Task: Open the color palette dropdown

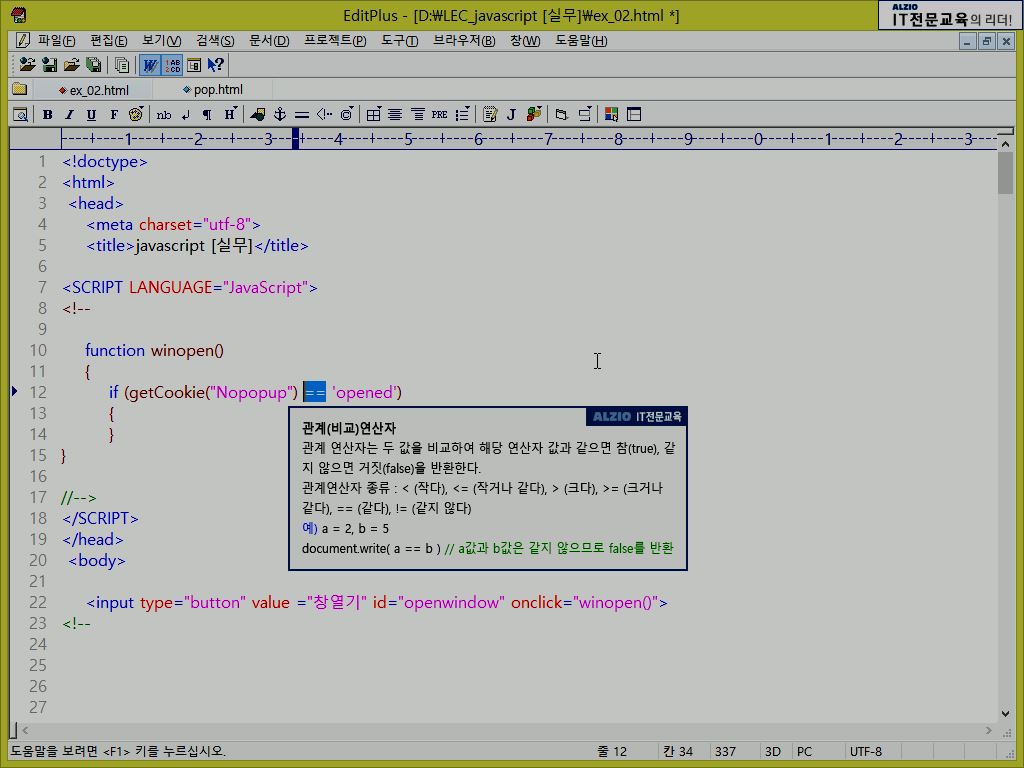Action: pyautogui.click(x=136, y=114)
